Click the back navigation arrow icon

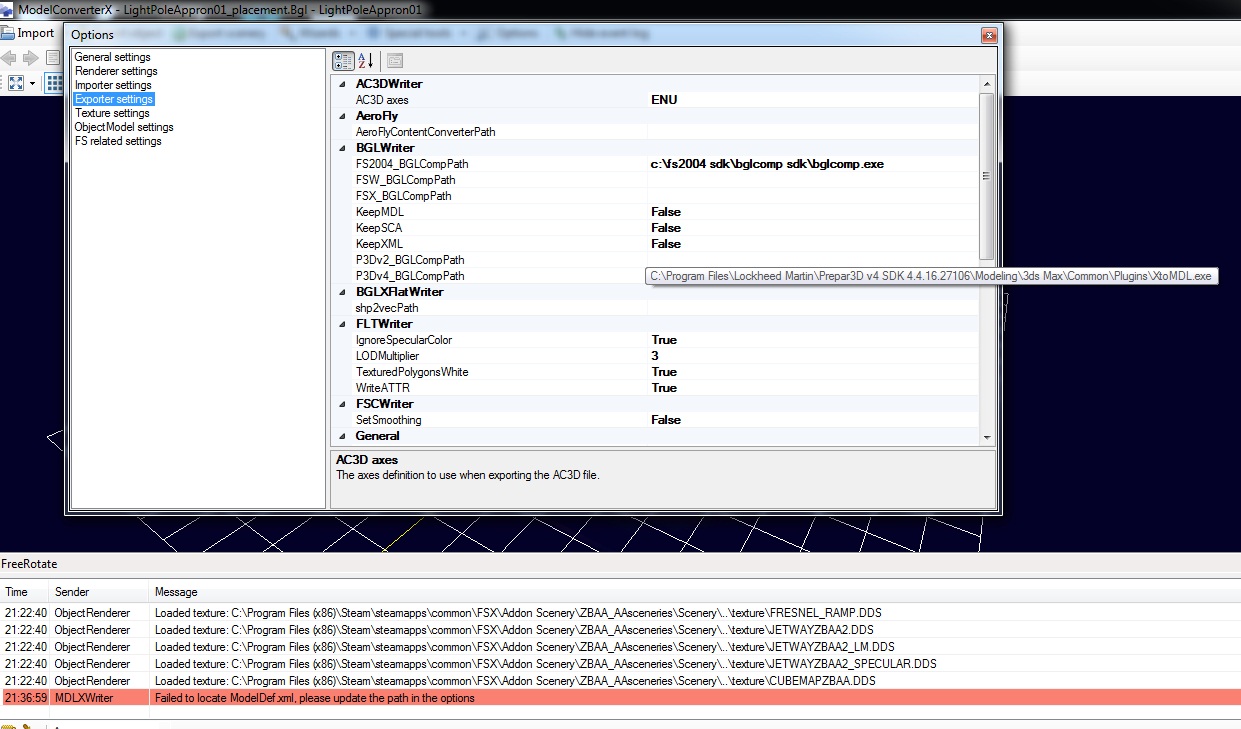click(10, 57)
